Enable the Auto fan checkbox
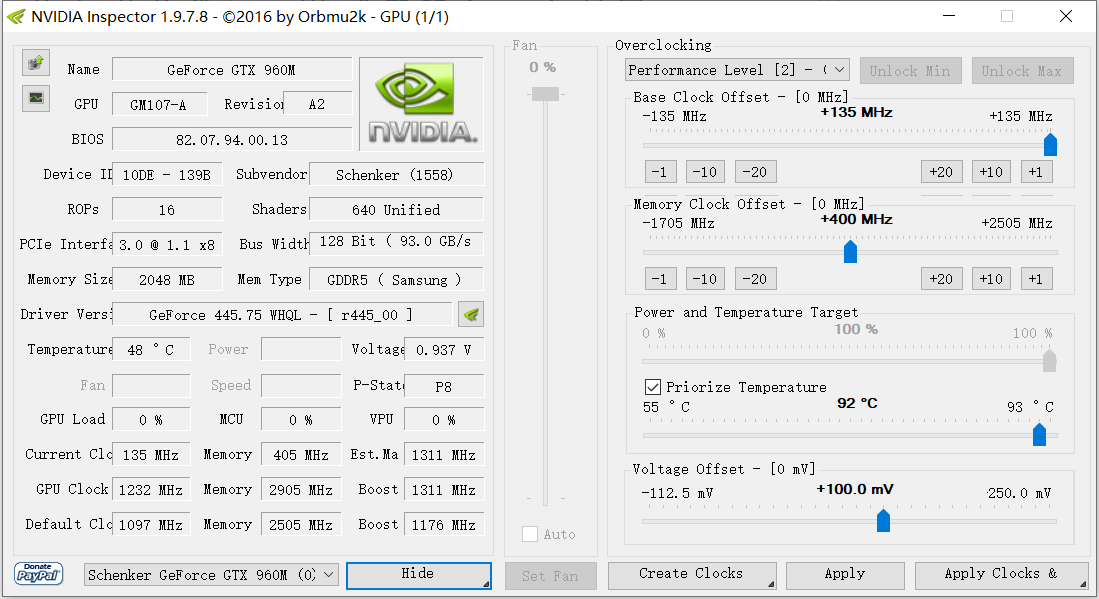The image size is (1099, 599). [x=530, y=534]
